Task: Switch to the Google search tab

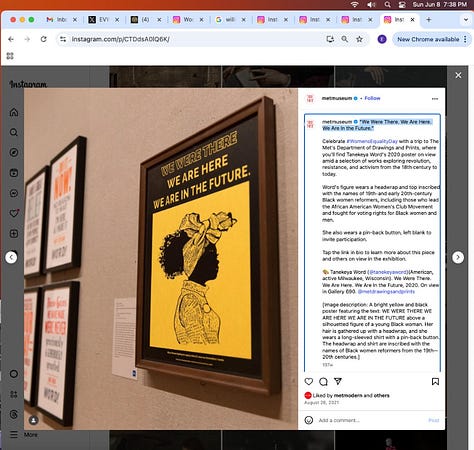Action: click(x=226, y=20)
